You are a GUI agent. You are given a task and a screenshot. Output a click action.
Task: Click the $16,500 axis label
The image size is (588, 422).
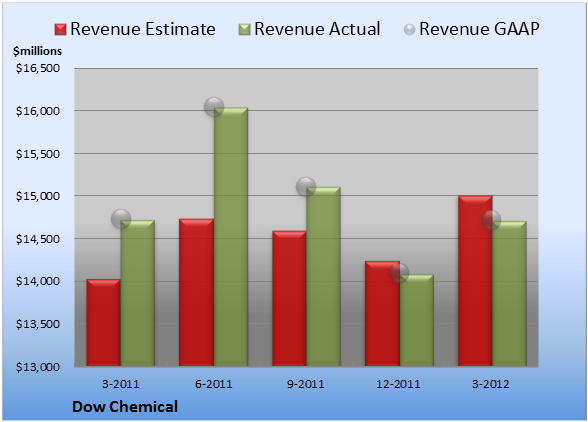tap(38, 68)
